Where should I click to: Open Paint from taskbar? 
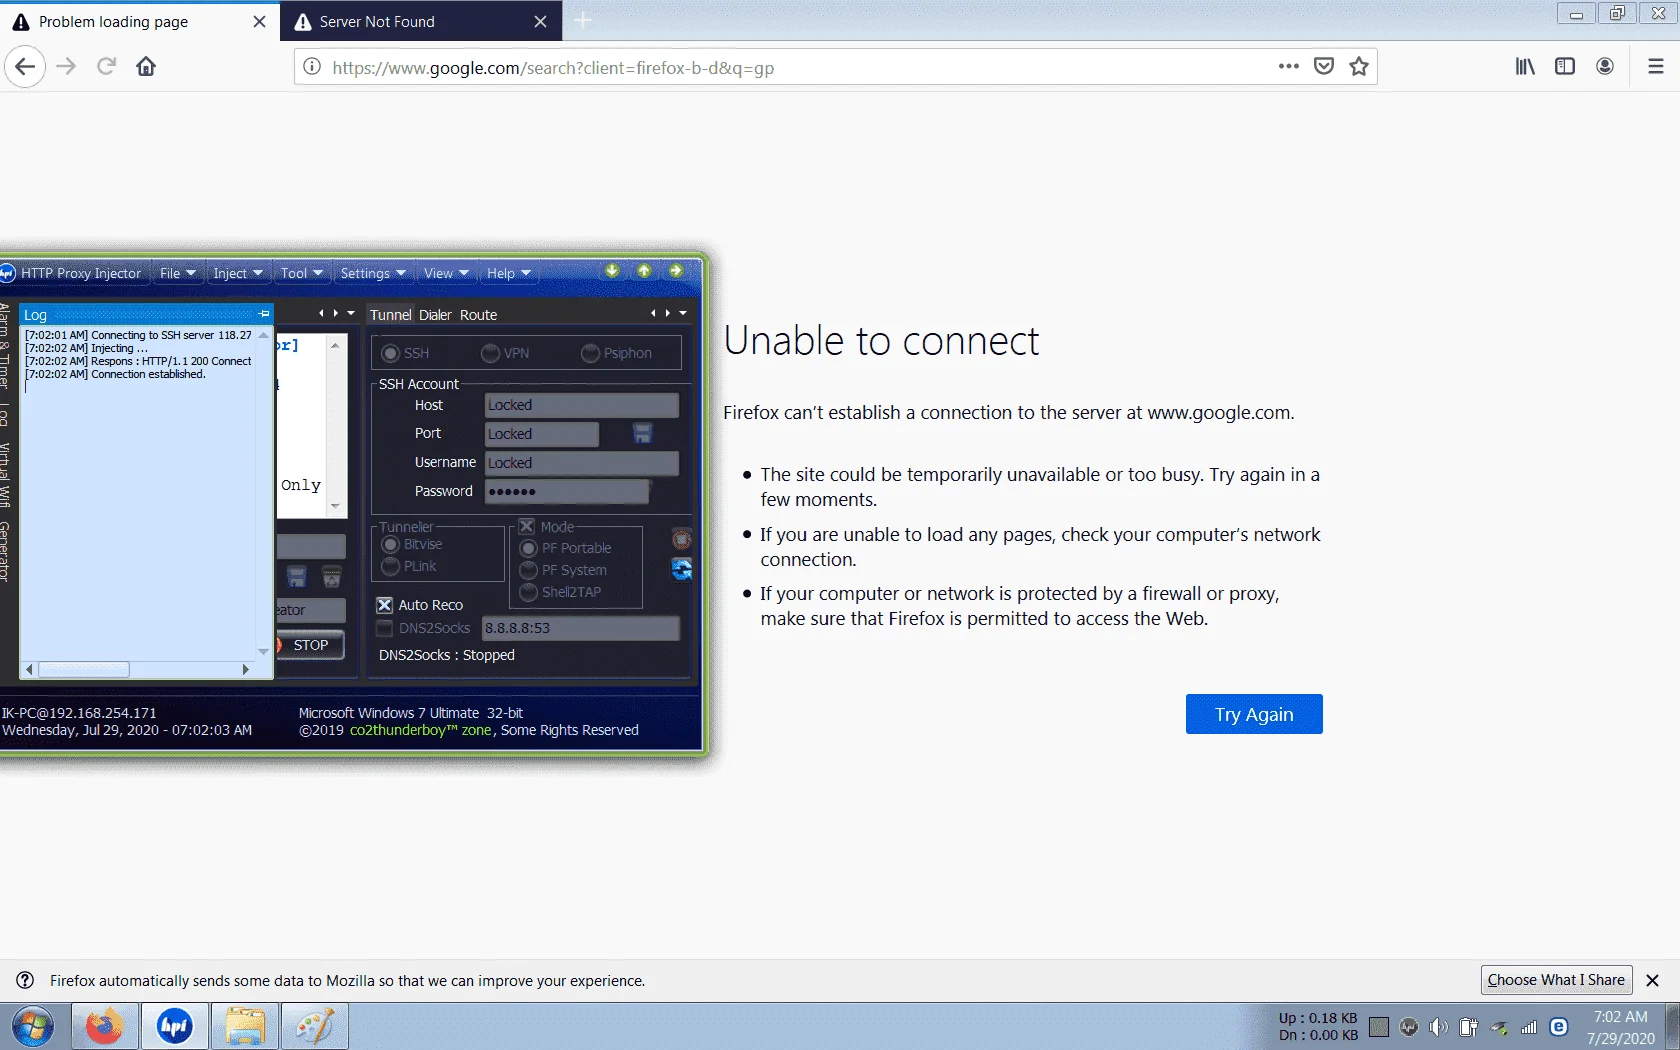(x=315, y=1027)
